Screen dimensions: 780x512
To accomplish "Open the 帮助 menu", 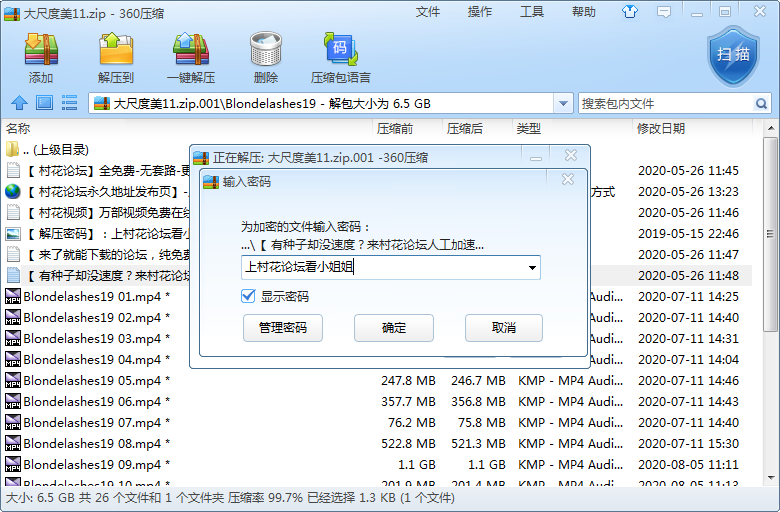I will (584, 11).
